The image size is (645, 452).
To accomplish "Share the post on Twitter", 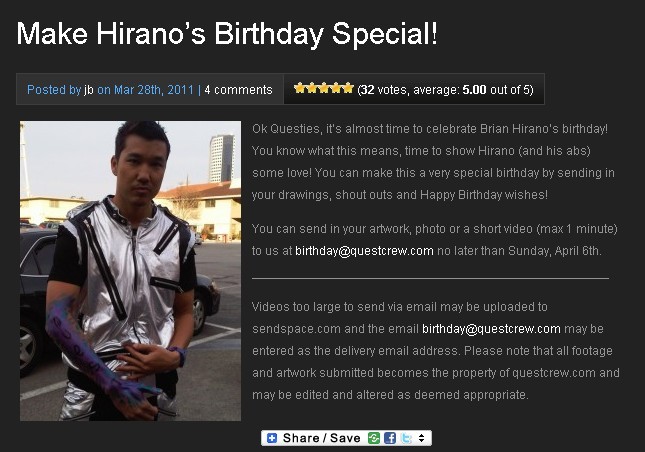I will point(406,438).
